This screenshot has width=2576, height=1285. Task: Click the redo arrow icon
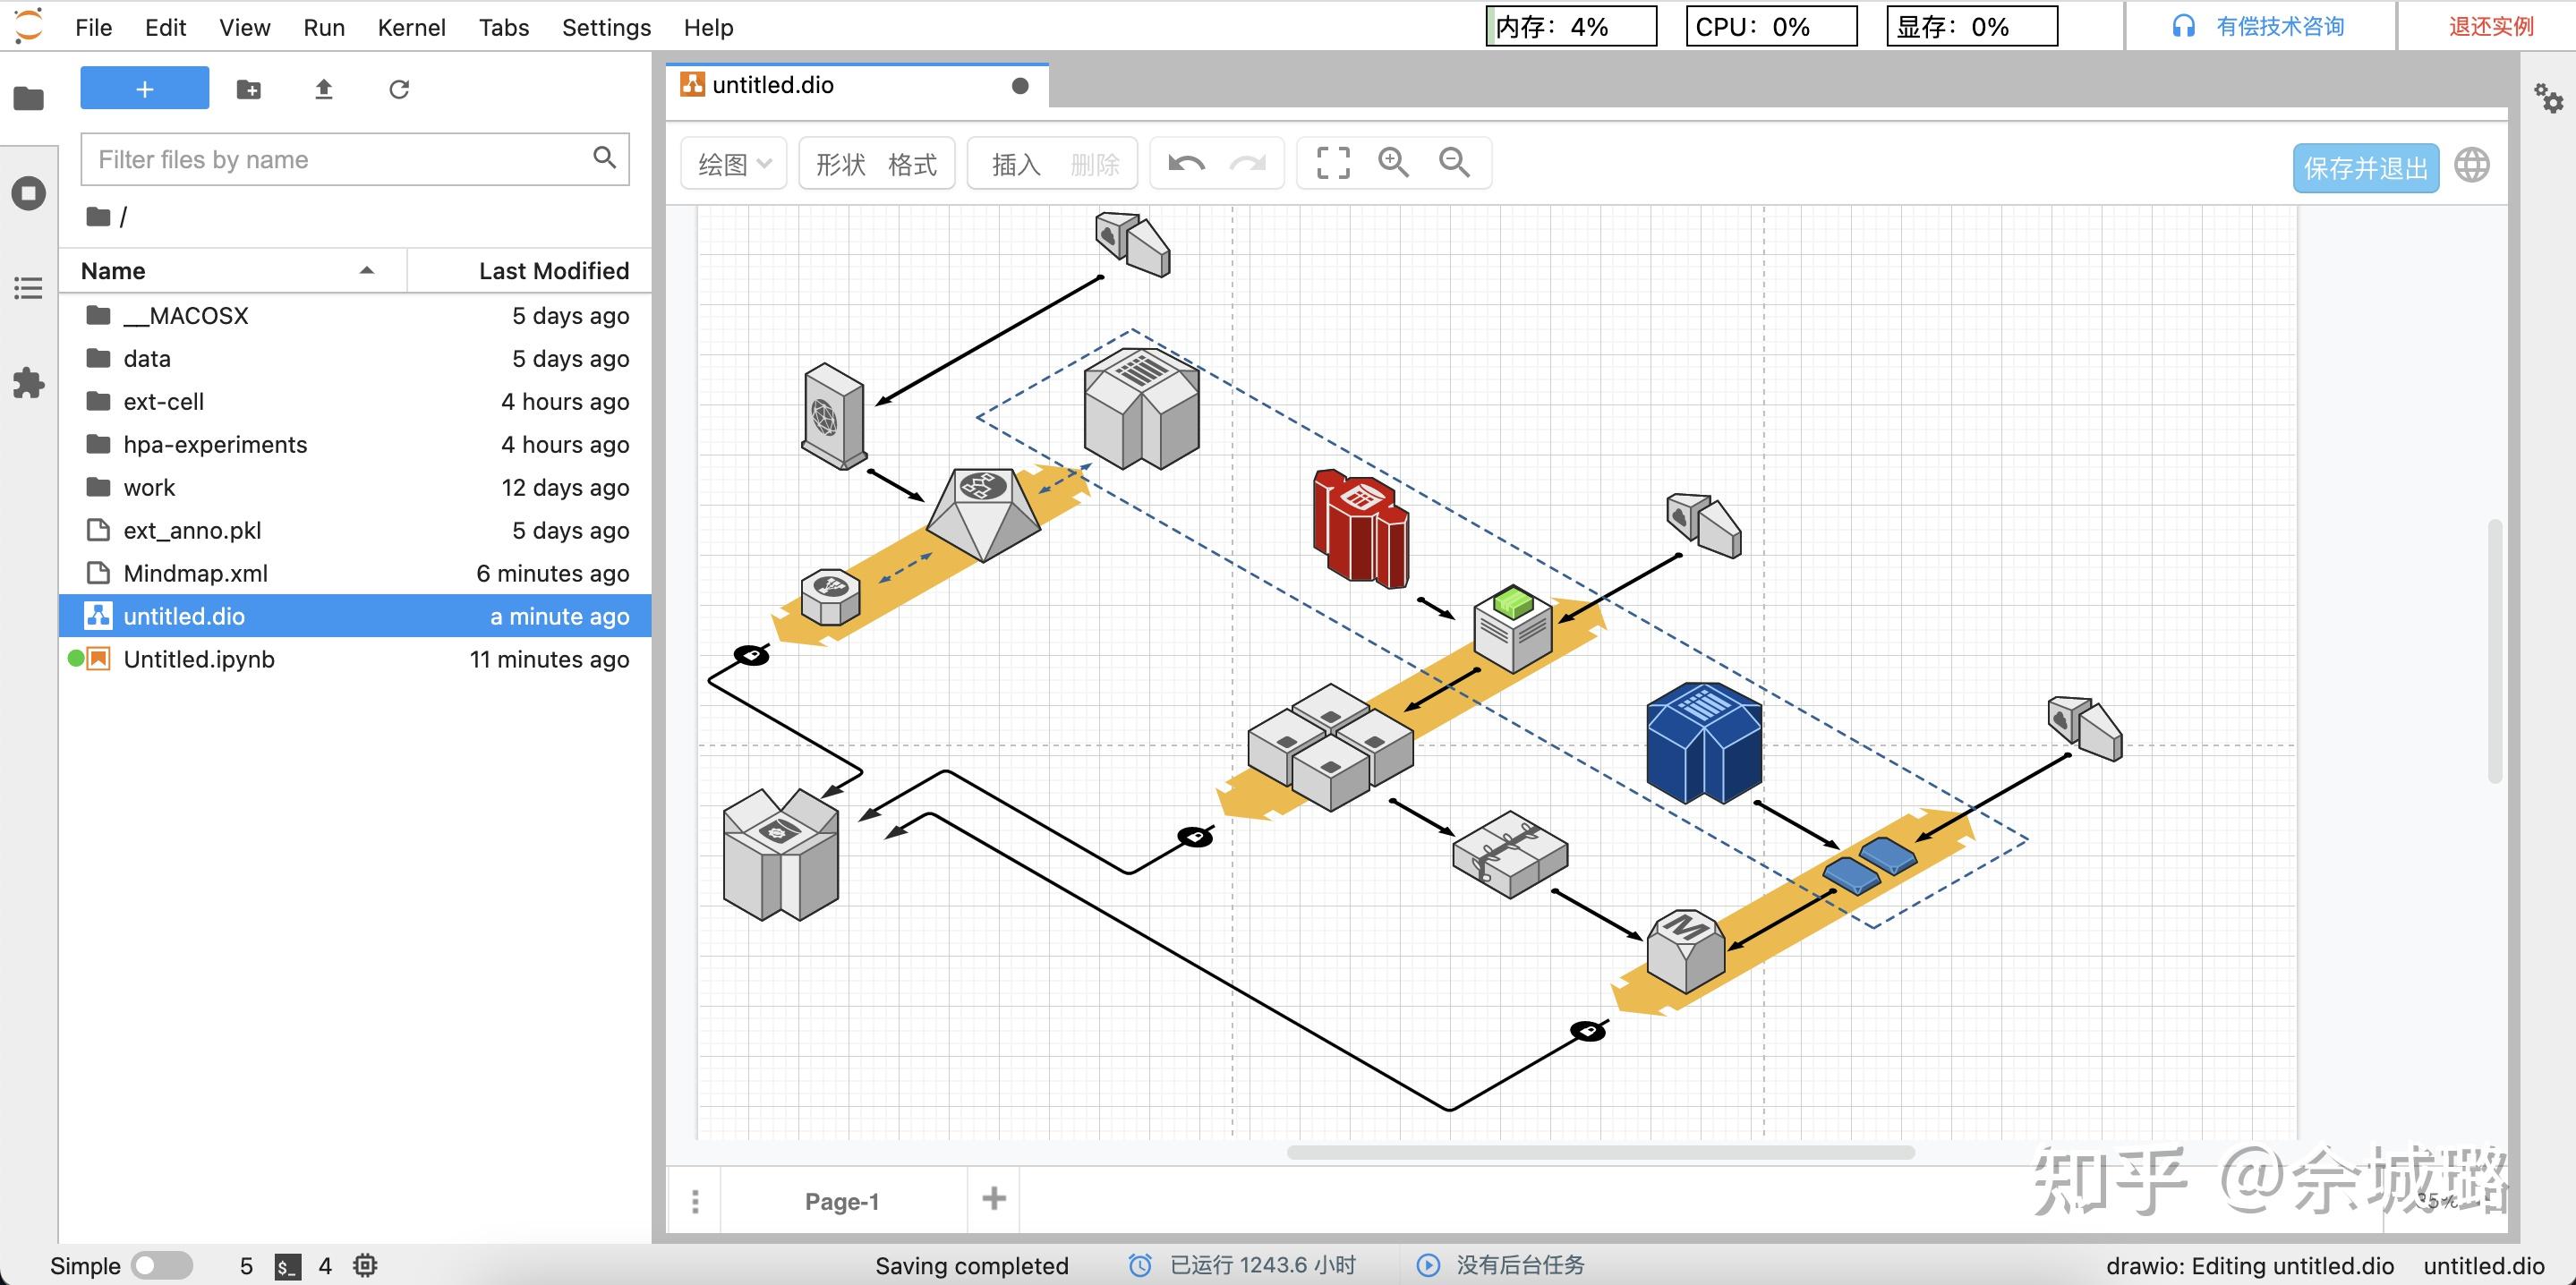[1247, 163]
